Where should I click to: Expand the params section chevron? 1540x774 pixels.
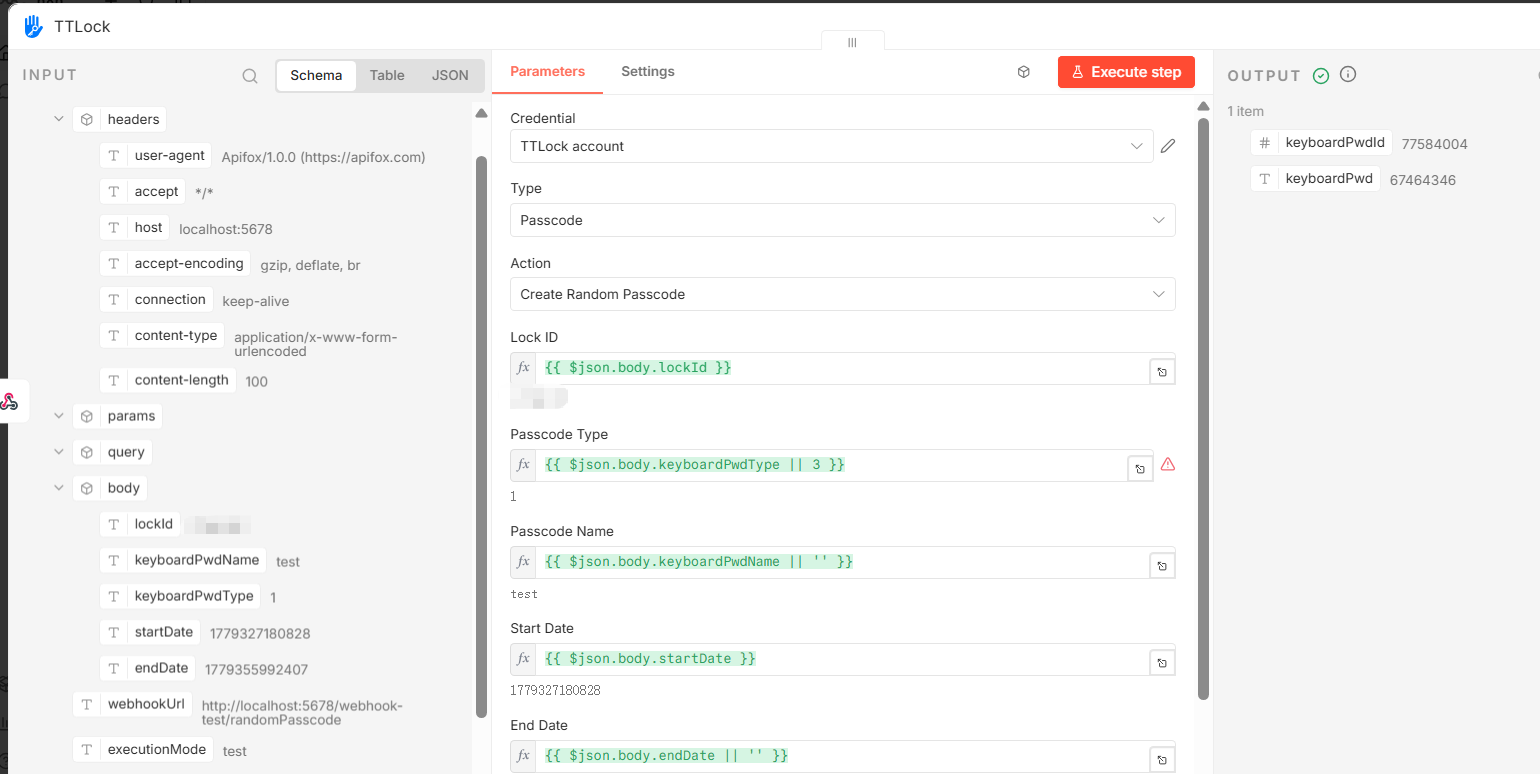click(x=59, y=416)
